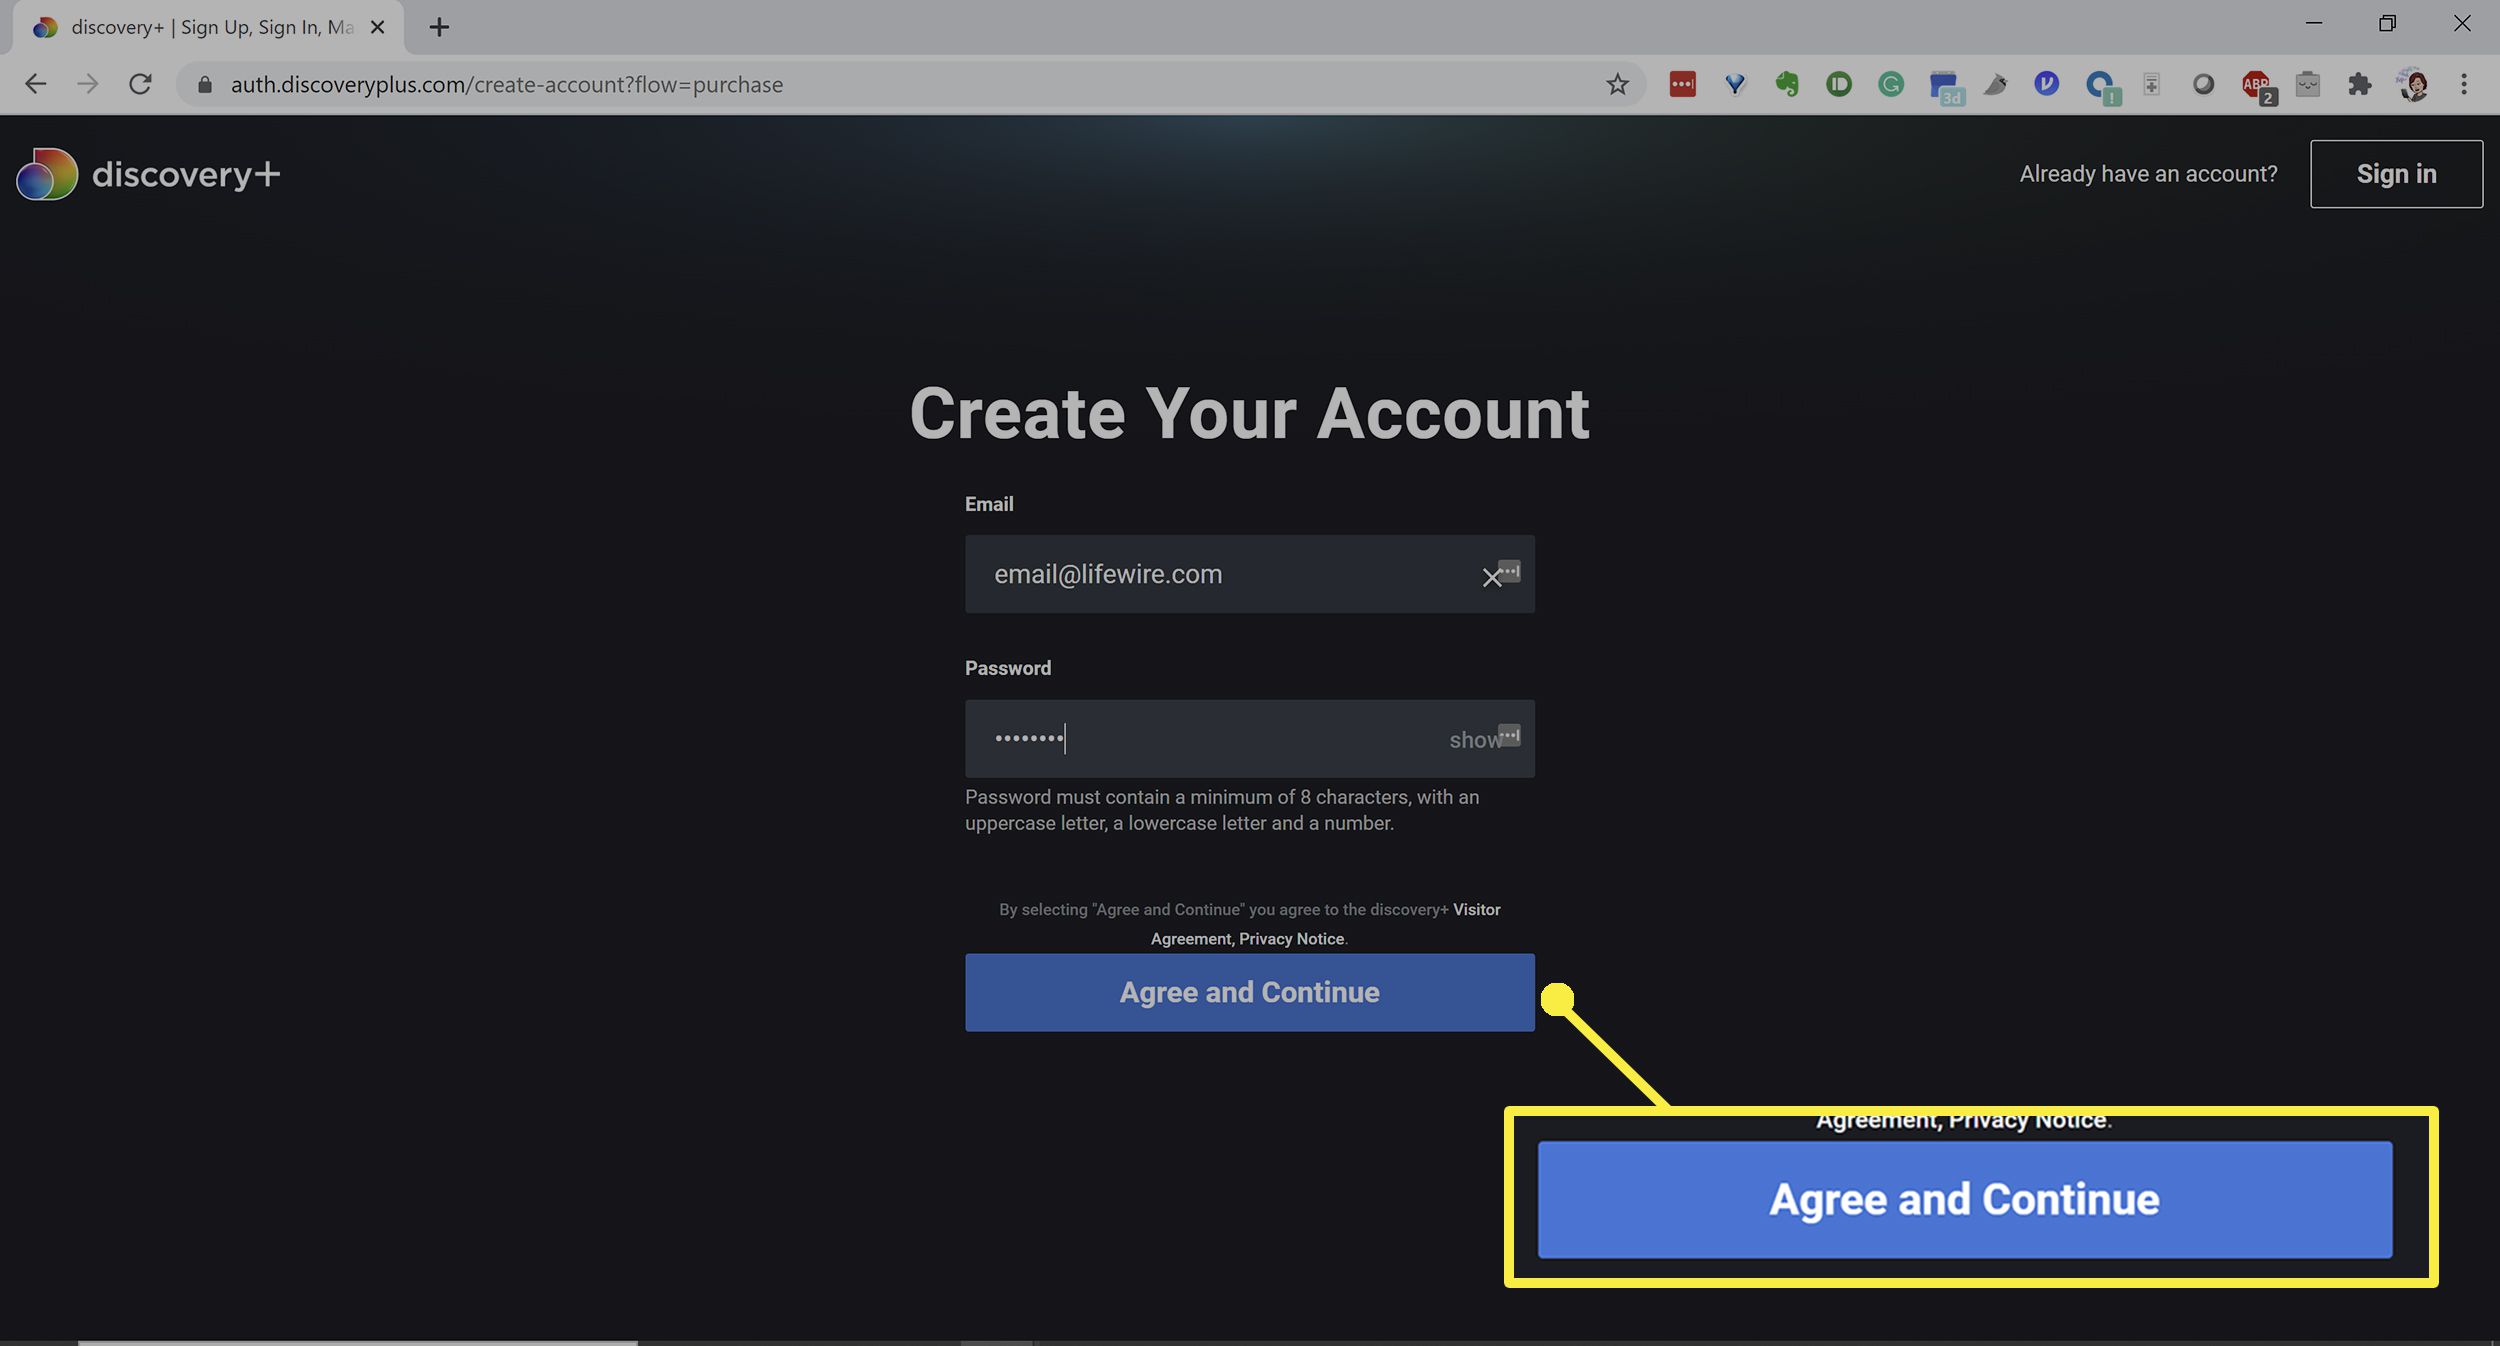Viewport: 2500px width, 1346px height.
Task: Click the Email input field
Action: tap(1249, 574)
